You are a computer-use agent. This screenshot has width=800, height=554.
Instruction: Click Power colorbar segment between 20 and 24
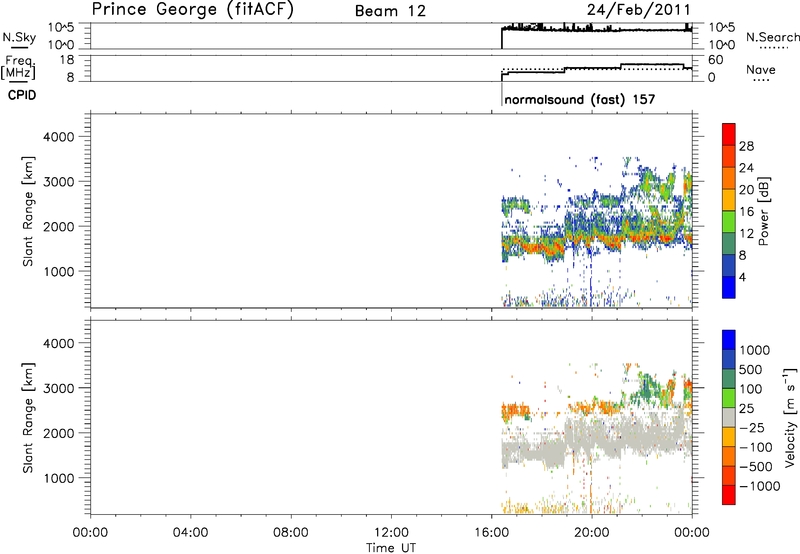tap(729, 179)
